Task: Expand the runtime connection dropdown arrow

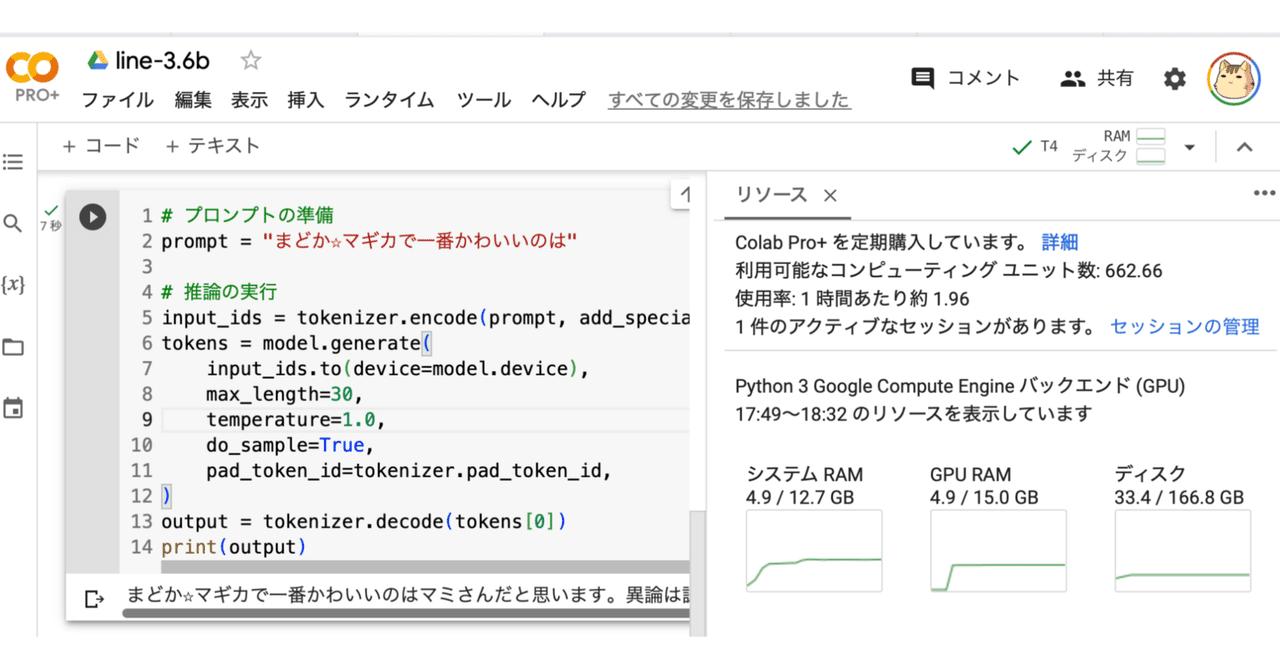Action: click(1189, 148)
